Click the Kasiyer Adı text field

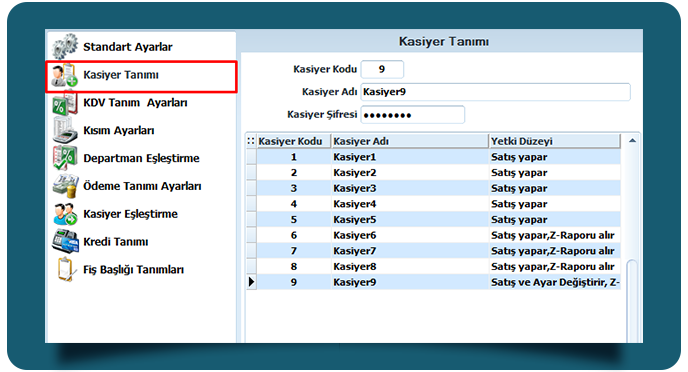click(495, 92)
